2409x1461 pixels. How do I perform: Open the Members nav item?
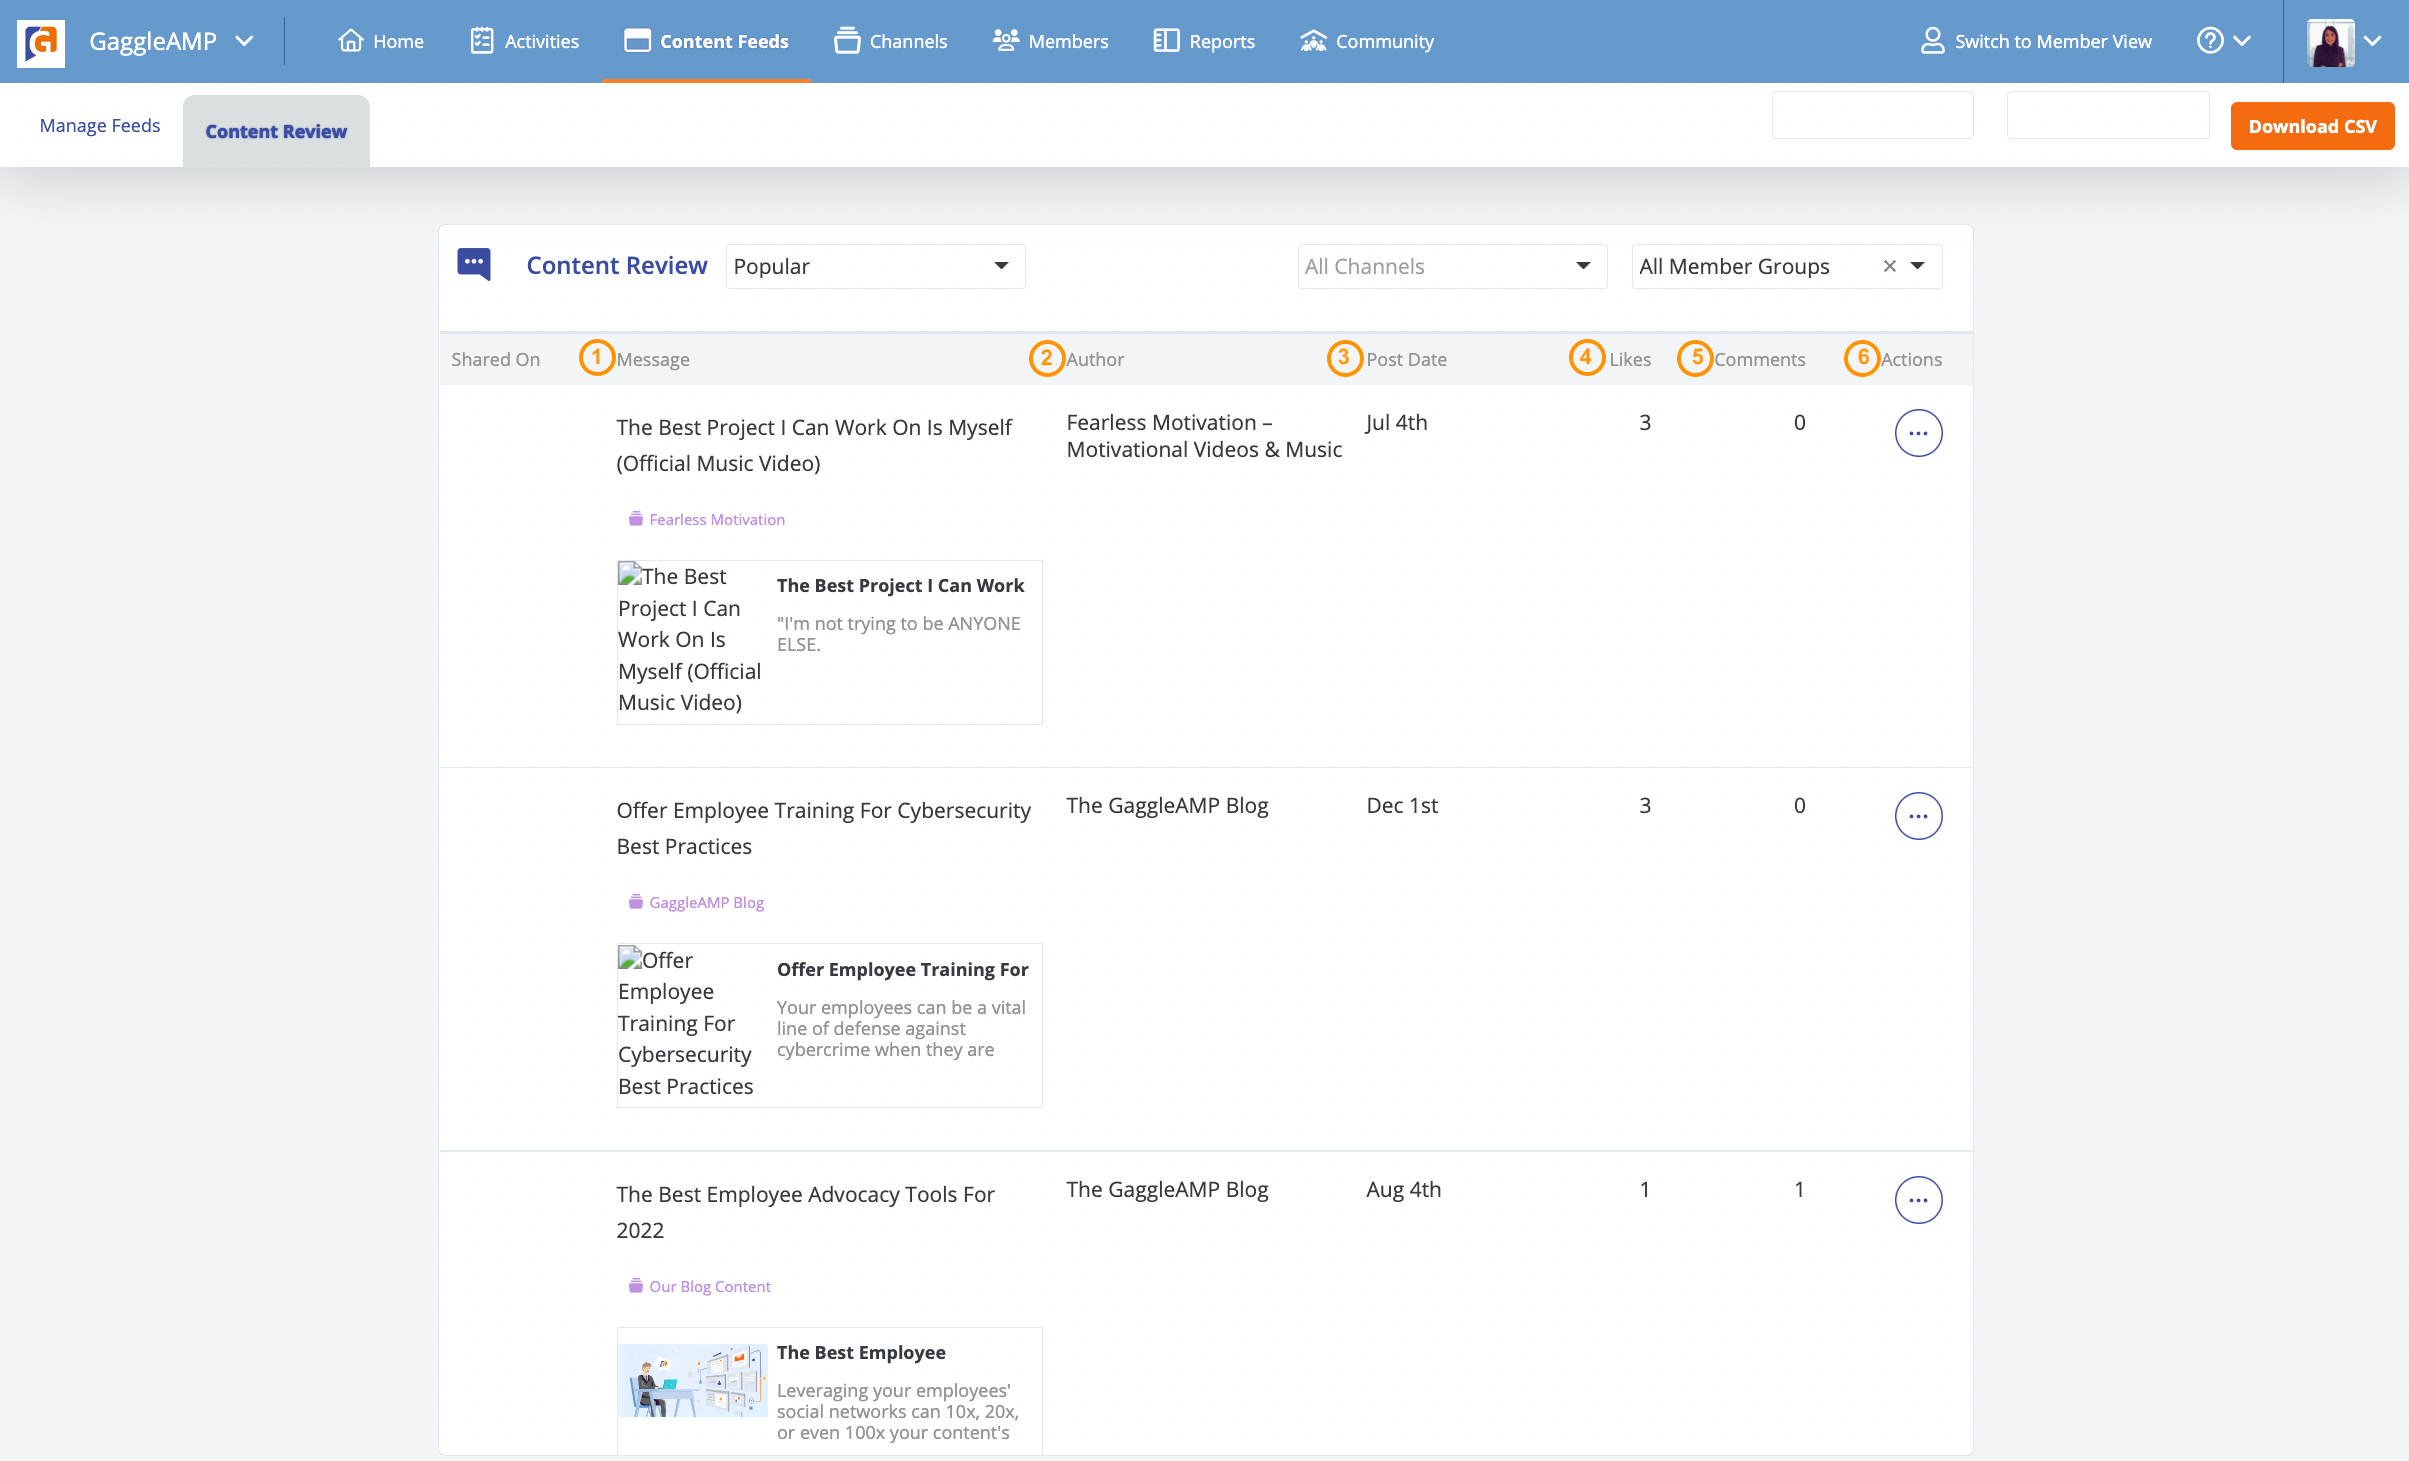pos(1050,41)
